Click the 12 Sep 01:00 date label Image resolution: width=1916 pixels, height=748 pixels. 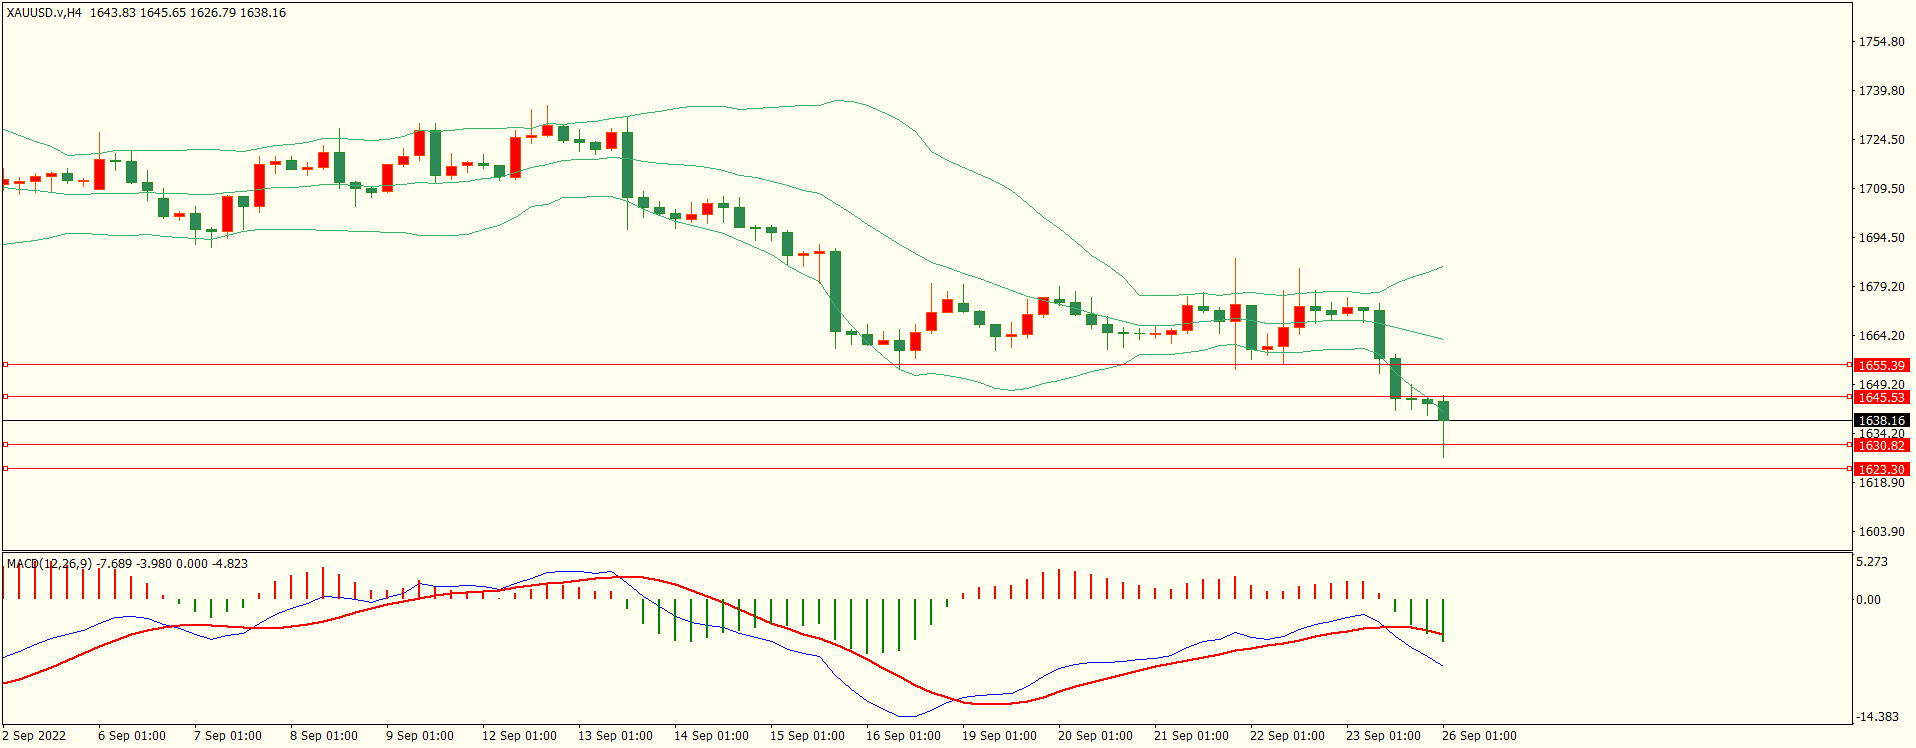[x=519, y=736]
